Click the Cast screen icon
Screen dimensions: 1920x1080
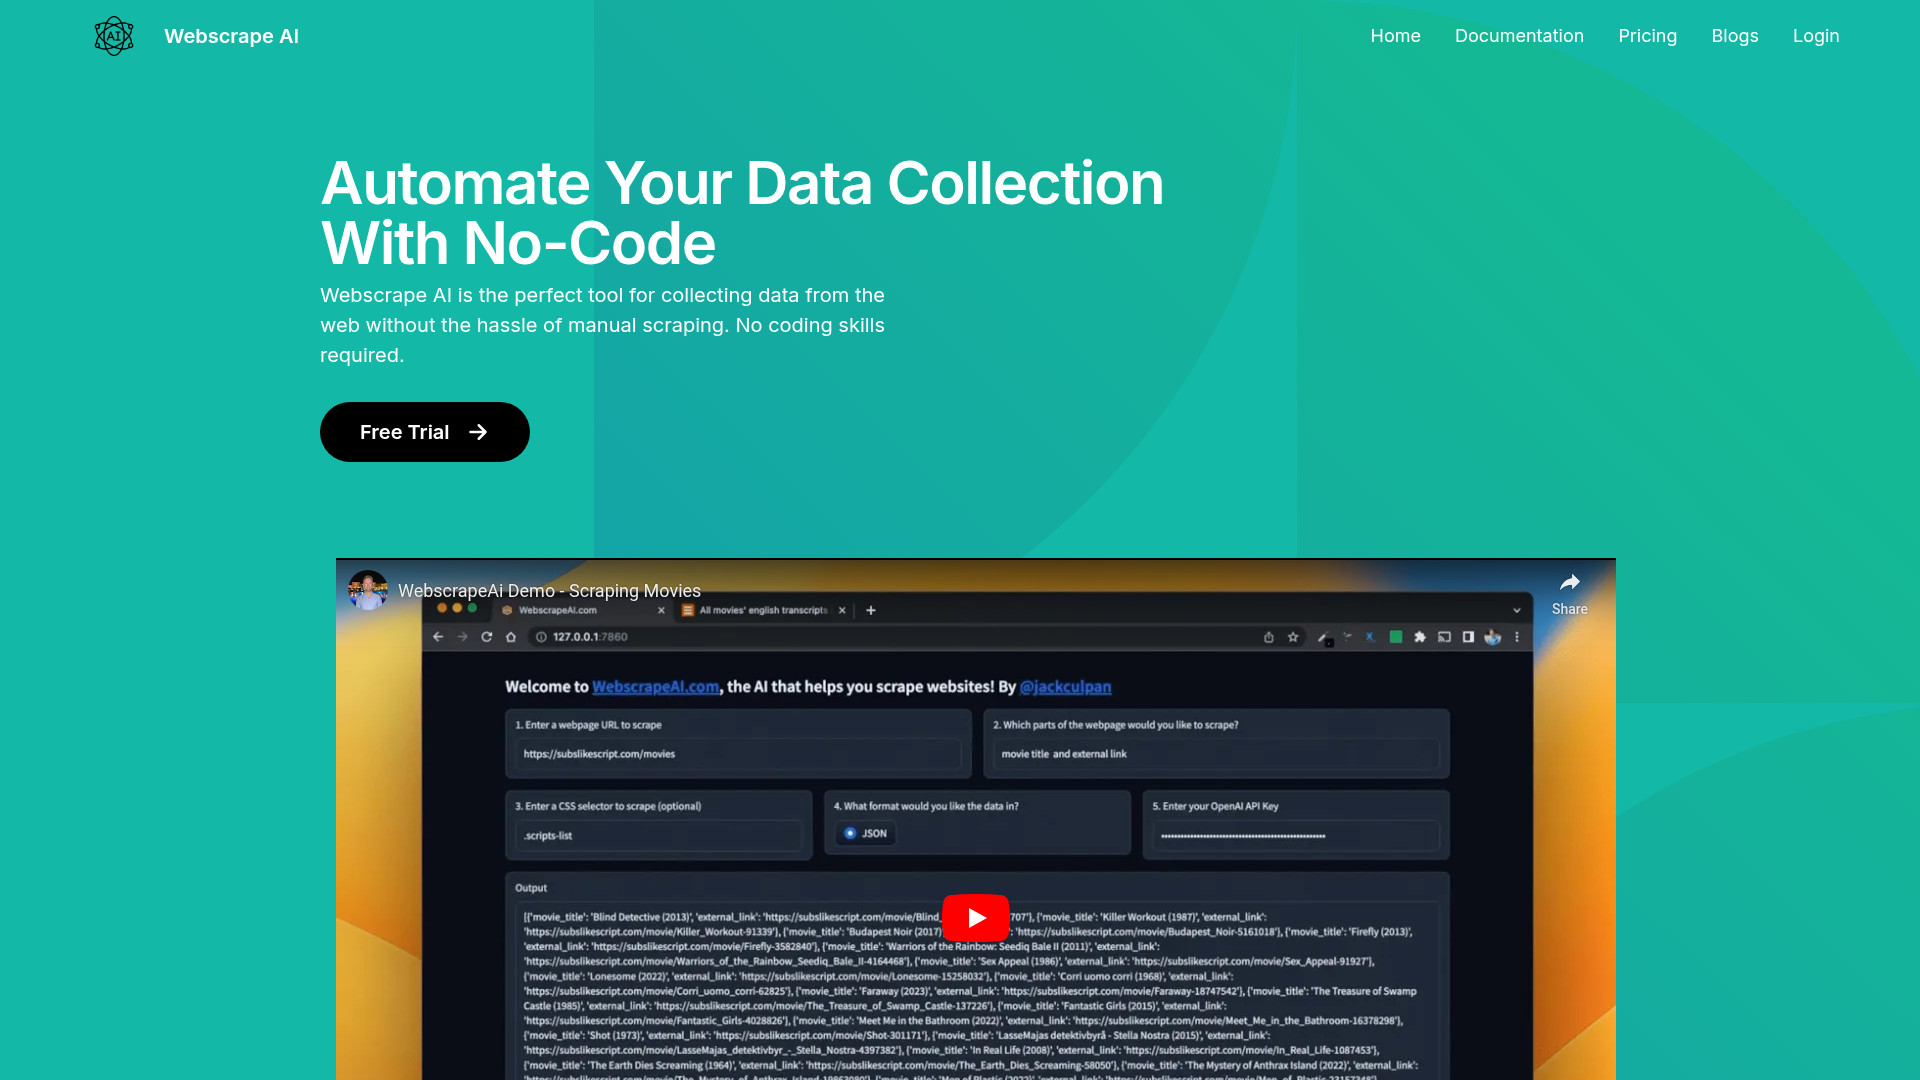point(1444,637)
